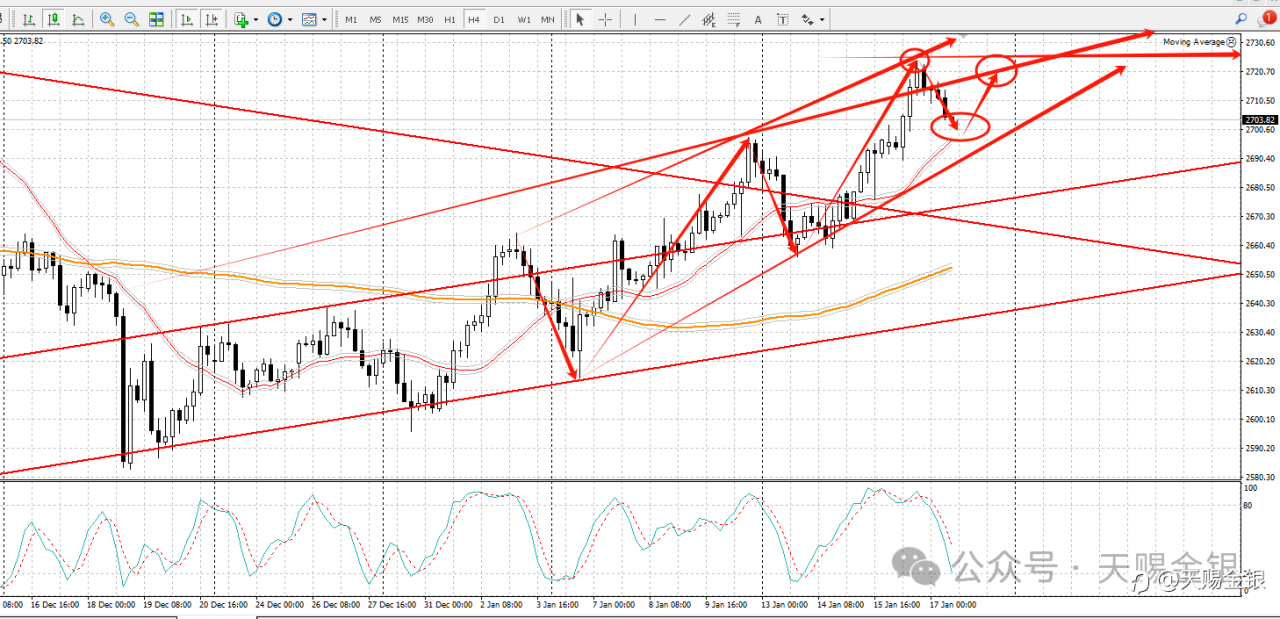Select candlestick chart mode
This screenshot has height=619, width=1280.
pos(53,19)
